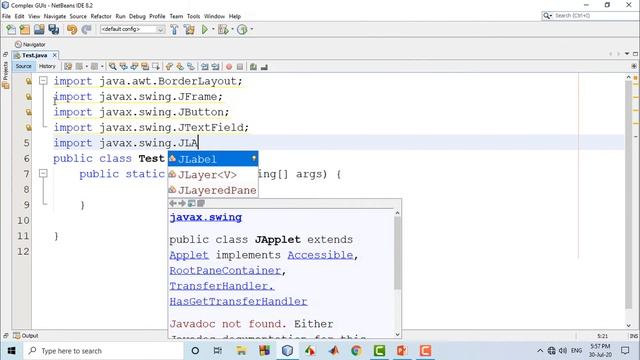Click the Save All toolbar icon
This screenshot has height=360, width=640.
click(53, 29)
